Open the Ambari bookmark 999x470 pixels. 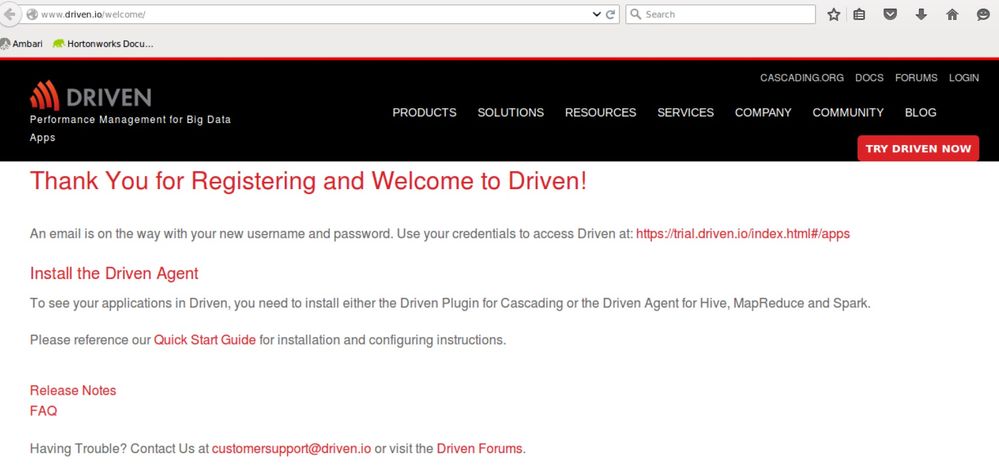22,44
